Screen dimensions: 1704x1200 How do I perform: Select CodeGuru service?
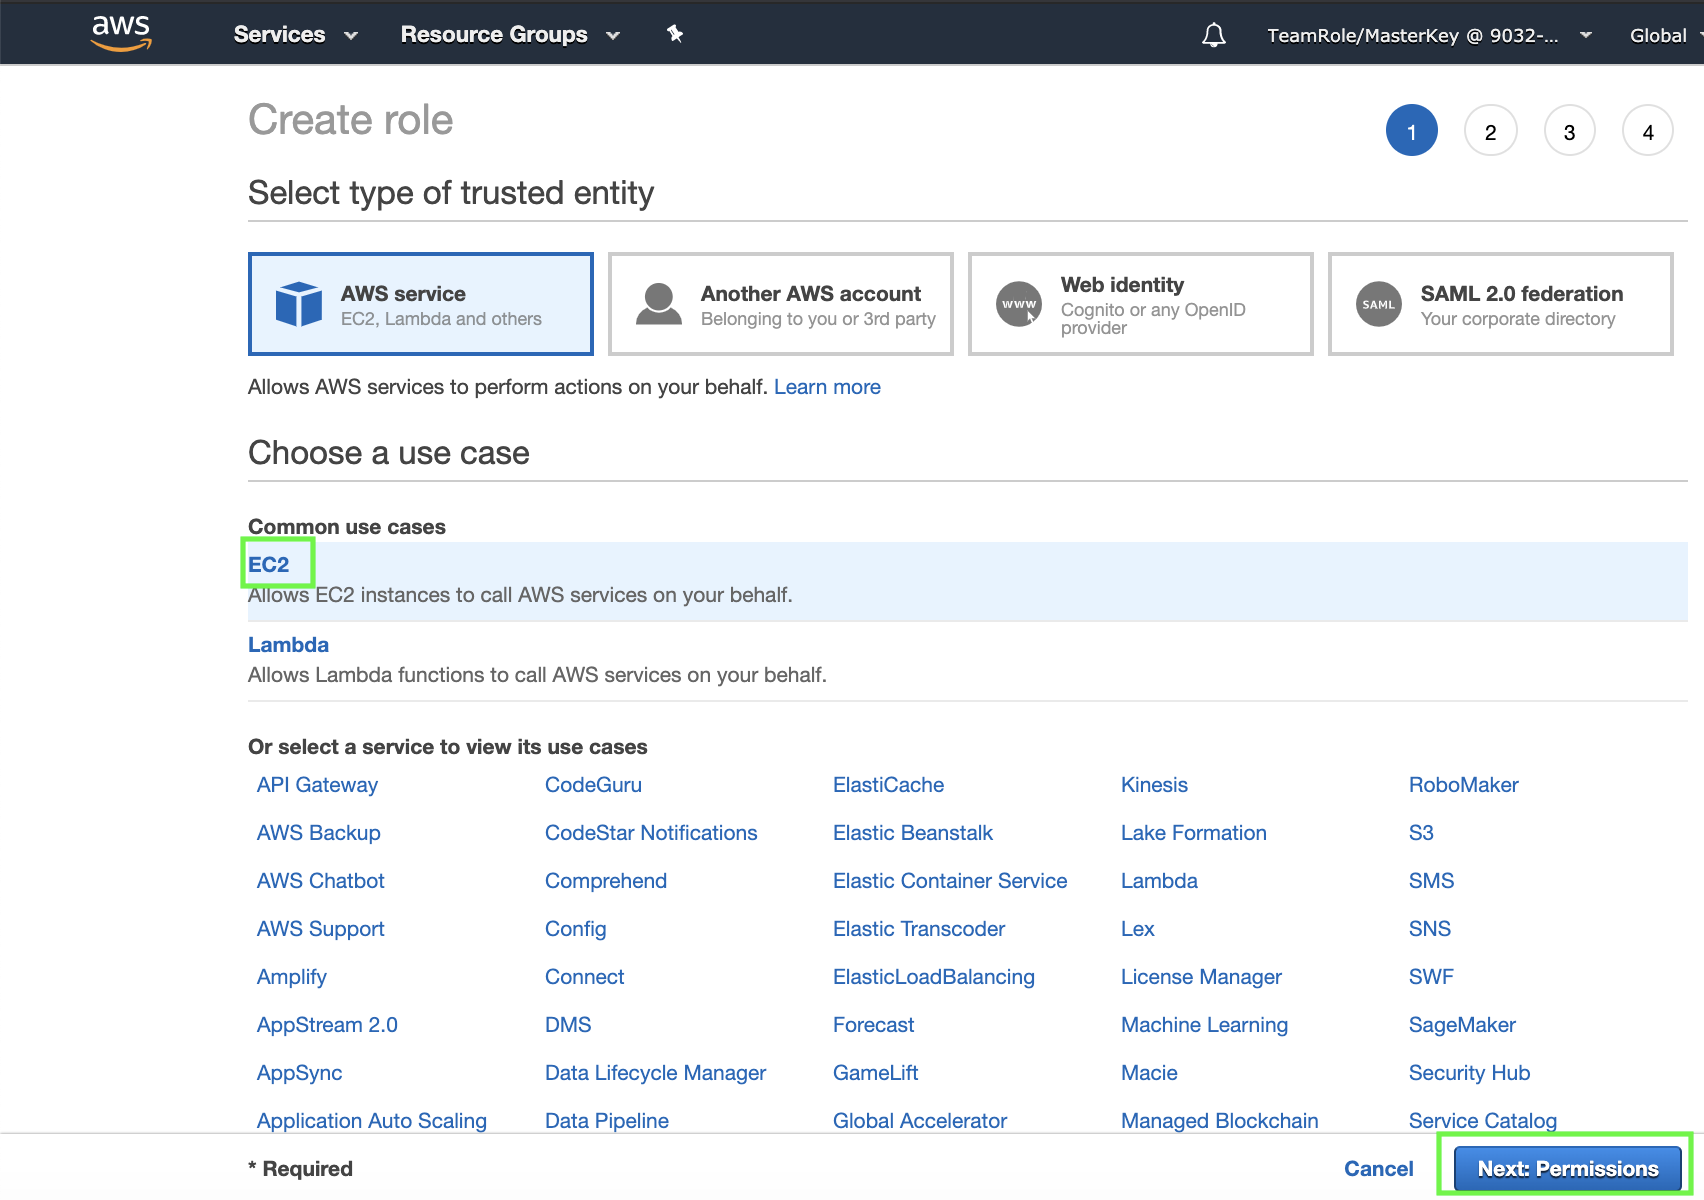tap(593, 785)
